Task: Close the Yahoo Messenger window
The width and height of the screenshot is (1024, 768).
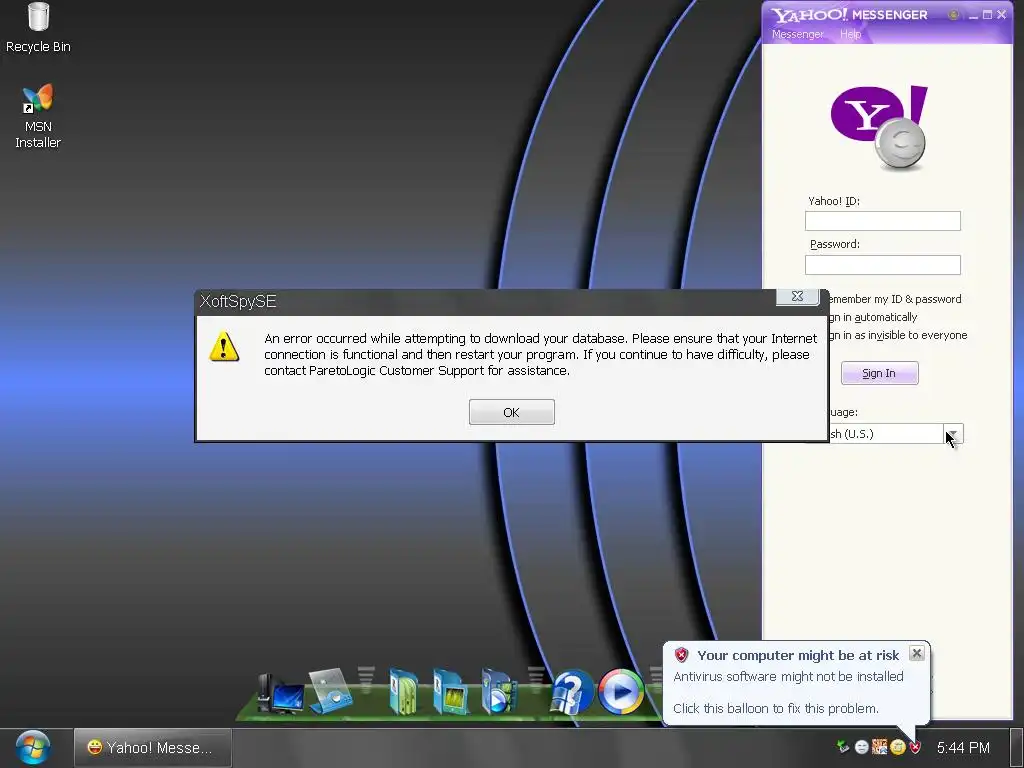Action: click(x=1002, y=14)
